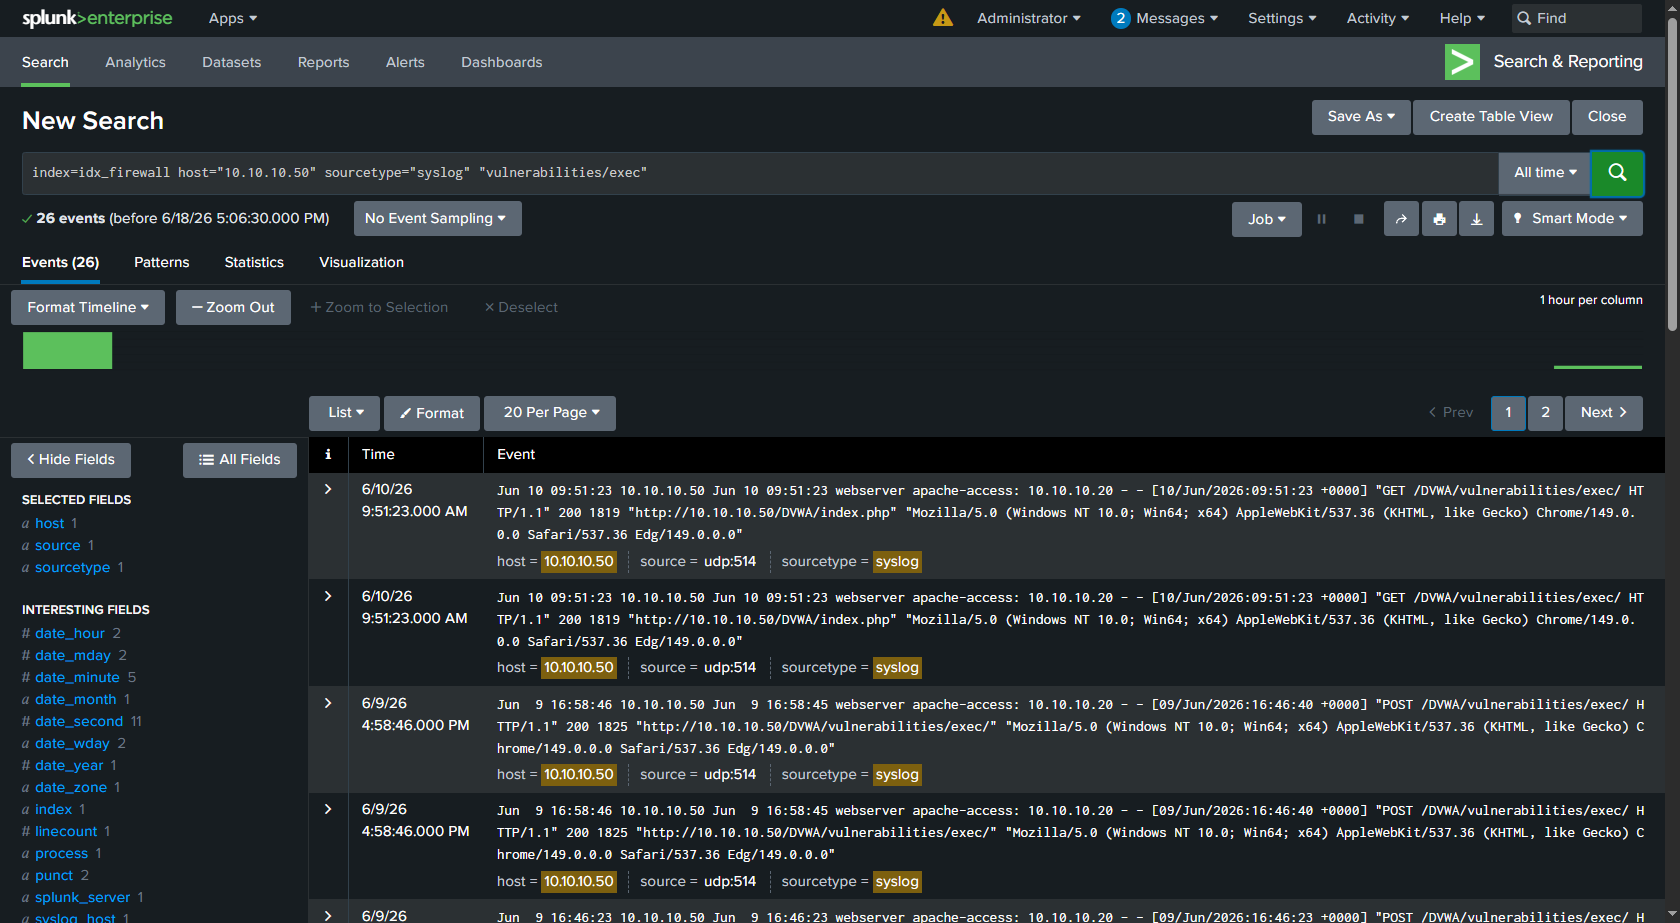Expand the second 9:51:23 AM event row

tap(328, 596)
